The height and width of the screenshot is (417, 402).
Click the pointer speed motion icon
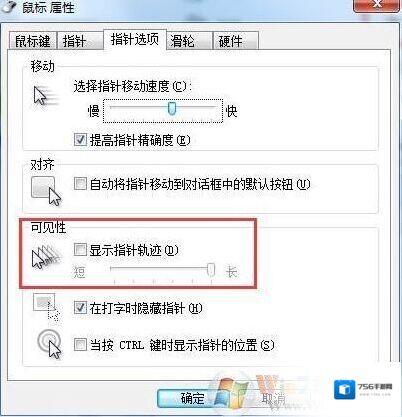click(x=46, y=96)
